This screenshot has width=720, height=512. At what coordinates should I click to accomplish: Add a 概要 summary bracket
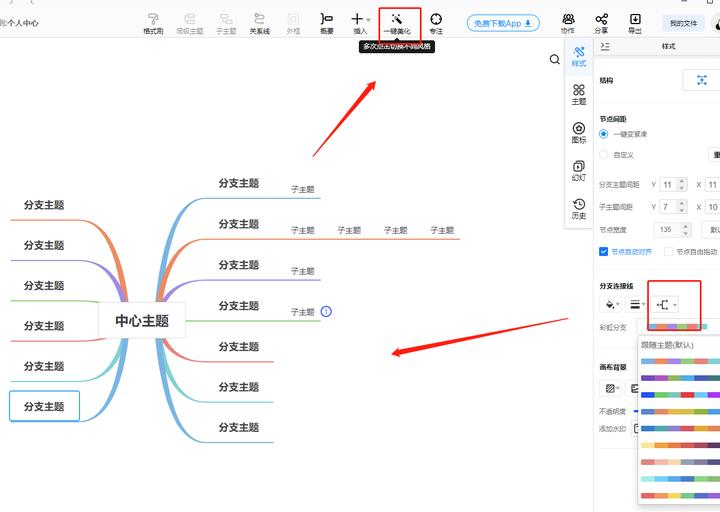[x=326, y=23]
